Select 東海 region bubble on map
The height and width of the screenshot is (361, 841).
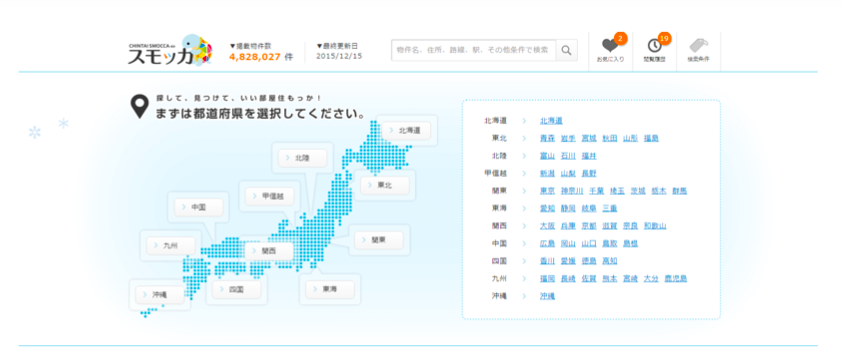pos(330,289)
